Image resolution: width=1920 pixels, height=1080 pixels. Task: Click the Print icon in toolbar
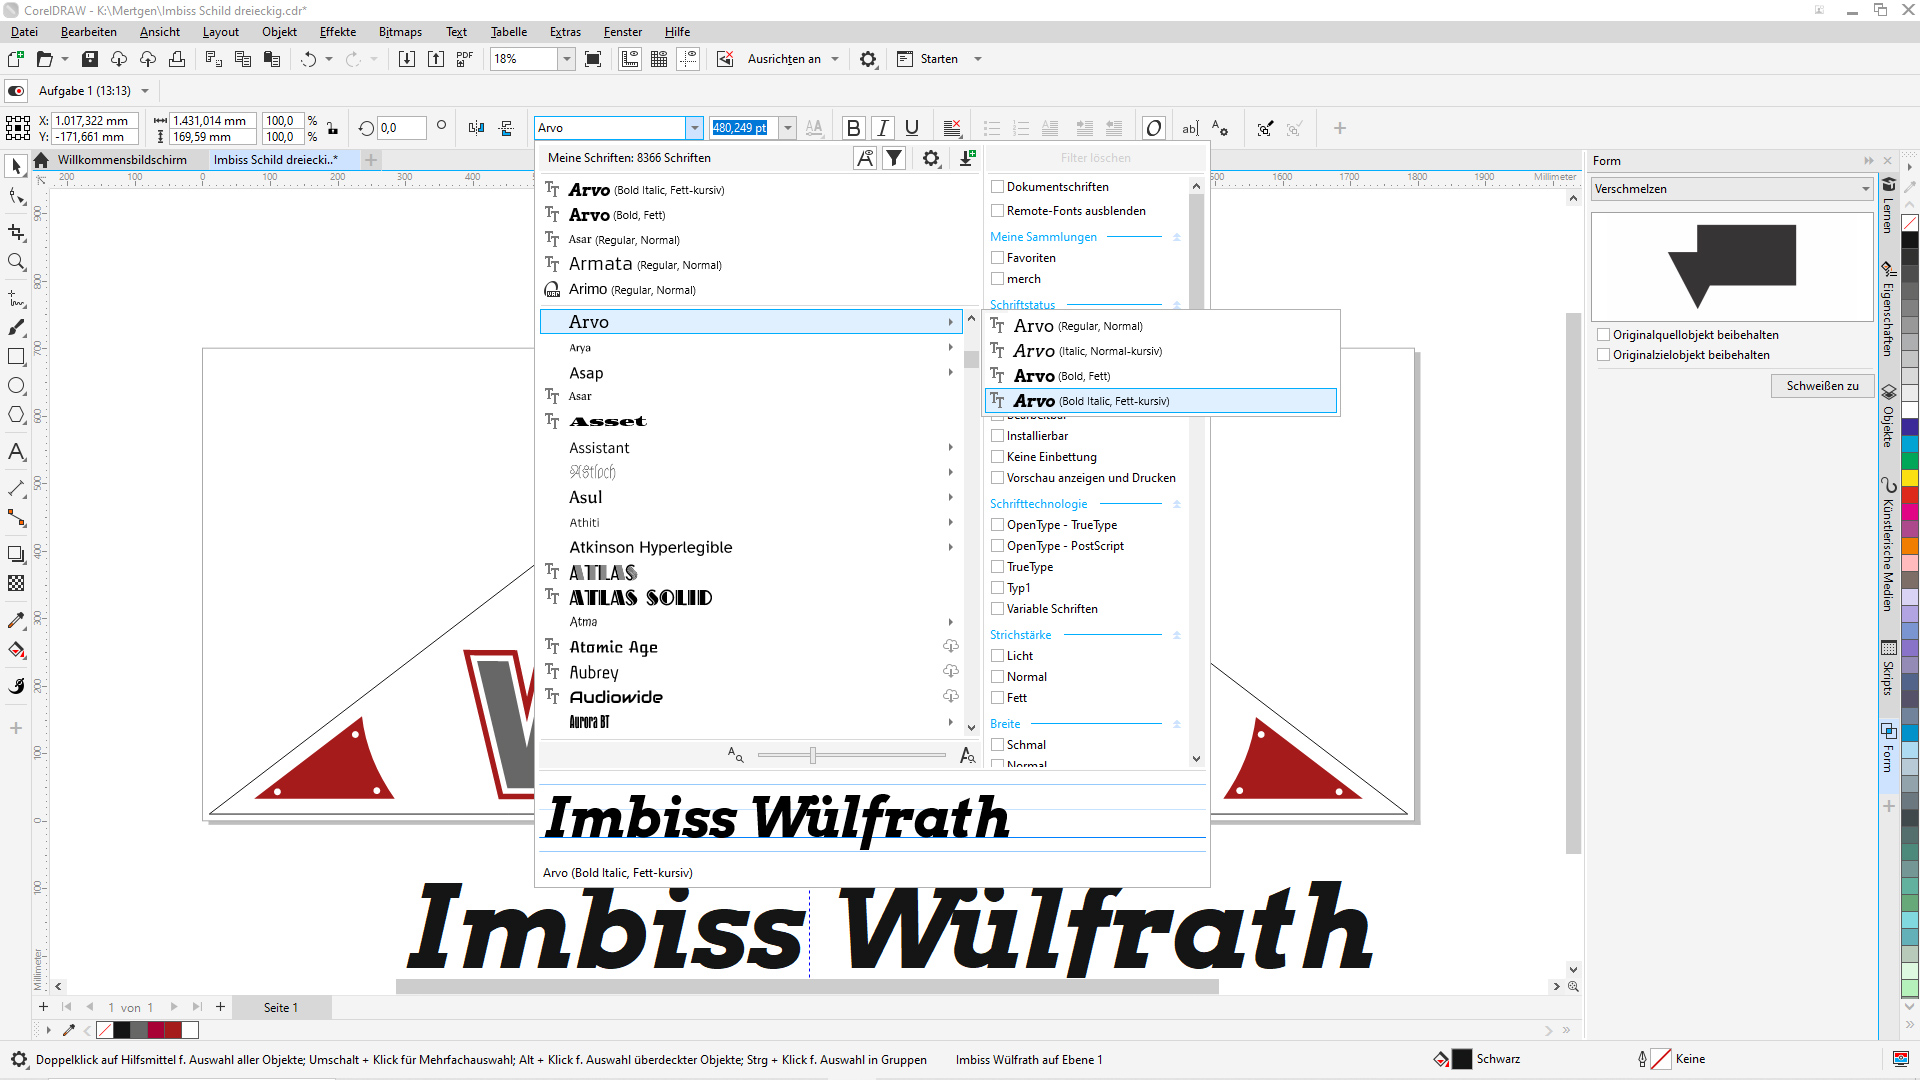(177, 59)
